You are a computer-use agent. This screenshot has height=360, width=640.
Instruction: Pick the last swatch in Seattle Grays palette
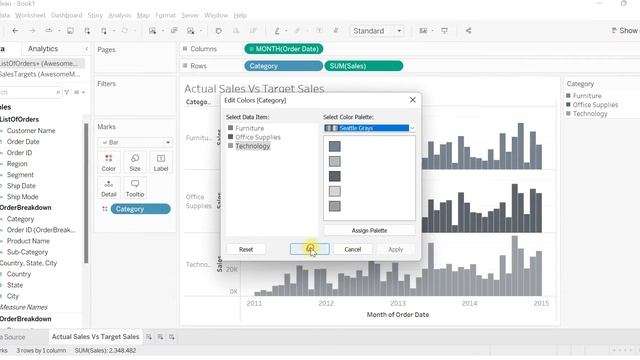(x=335, y=206)
